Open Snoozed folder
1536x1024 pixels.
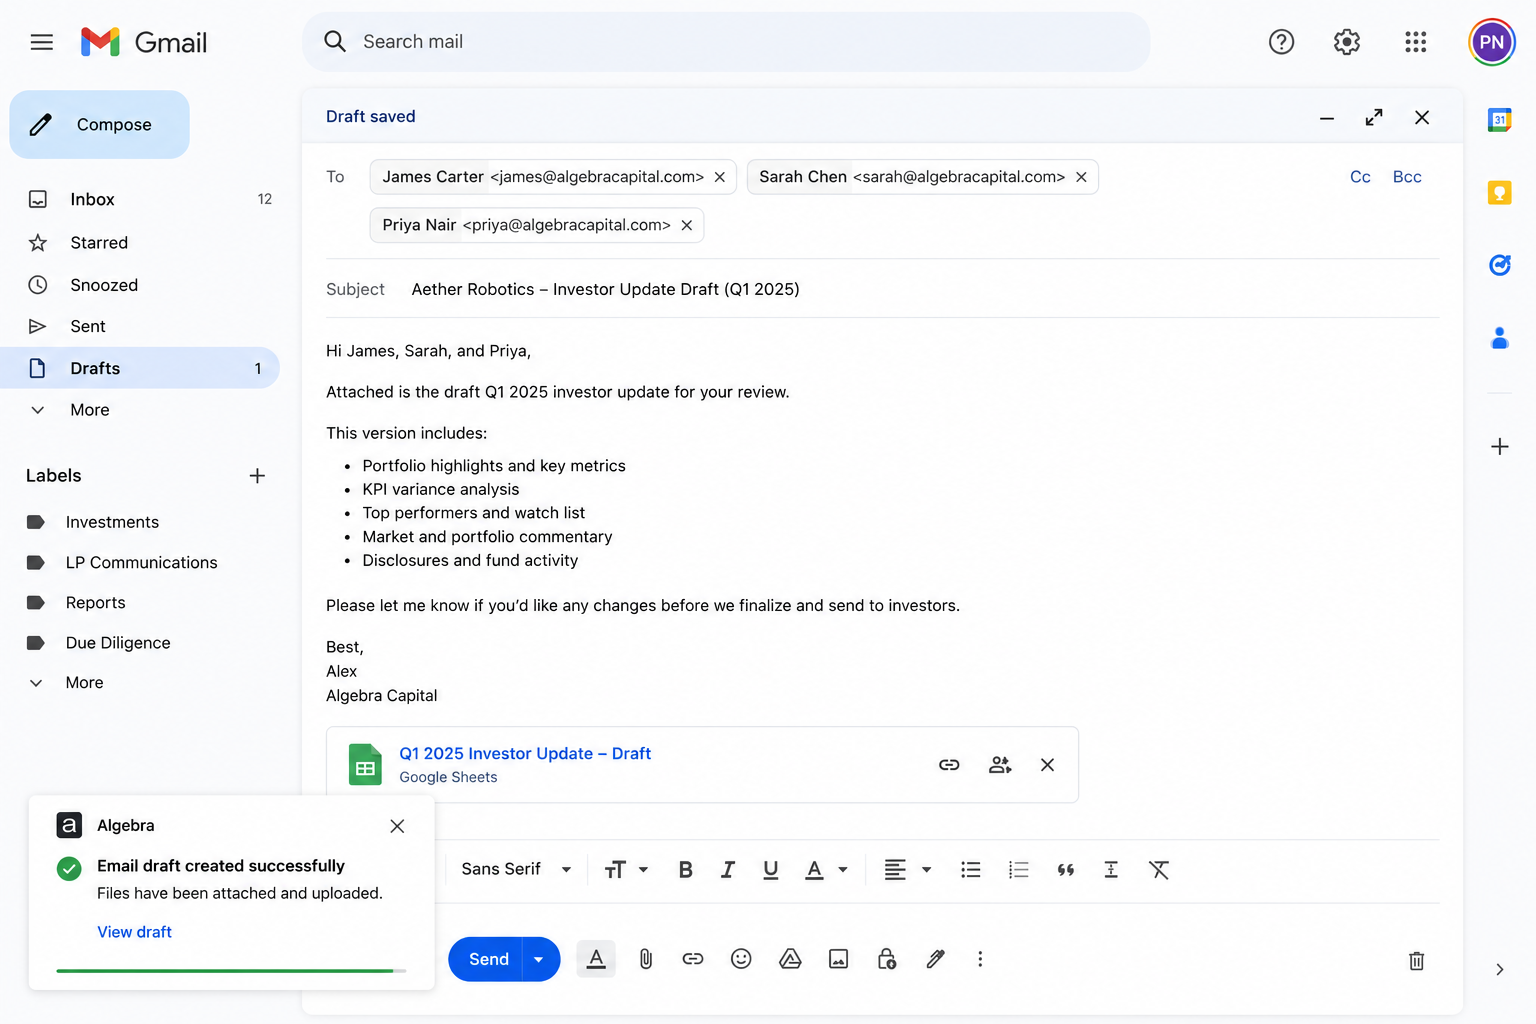(140, 285)
